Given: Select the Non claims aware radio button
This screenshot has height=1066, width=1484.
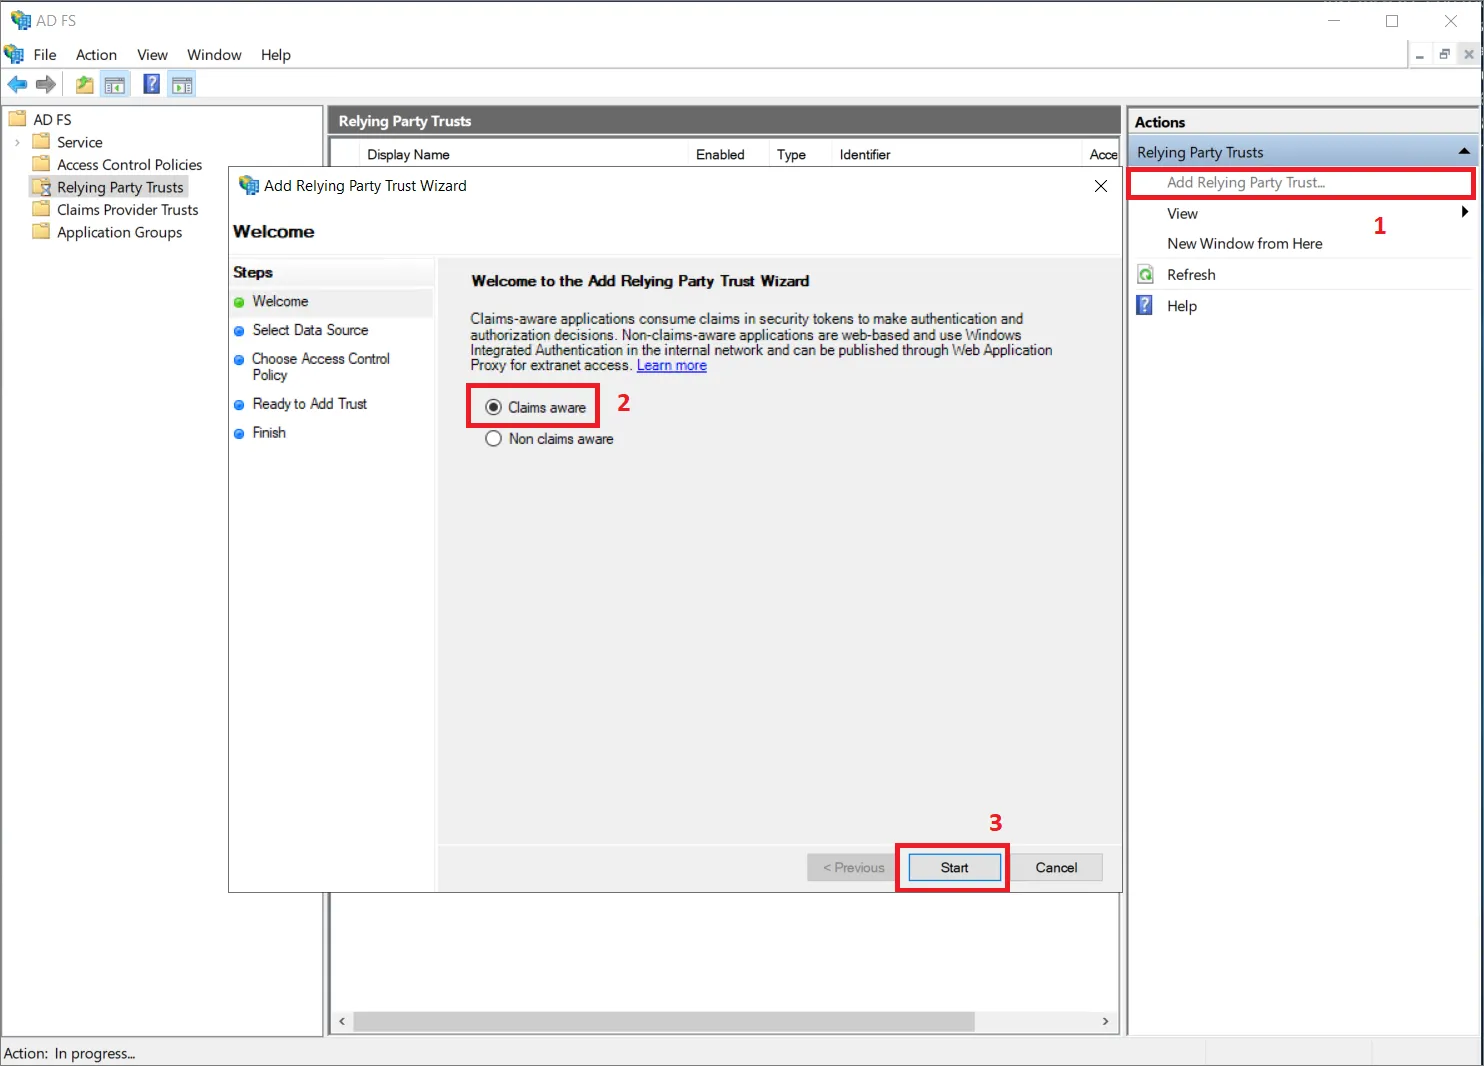Looking at the screenshot, I should pyautogui.click(x=493, y=438).
